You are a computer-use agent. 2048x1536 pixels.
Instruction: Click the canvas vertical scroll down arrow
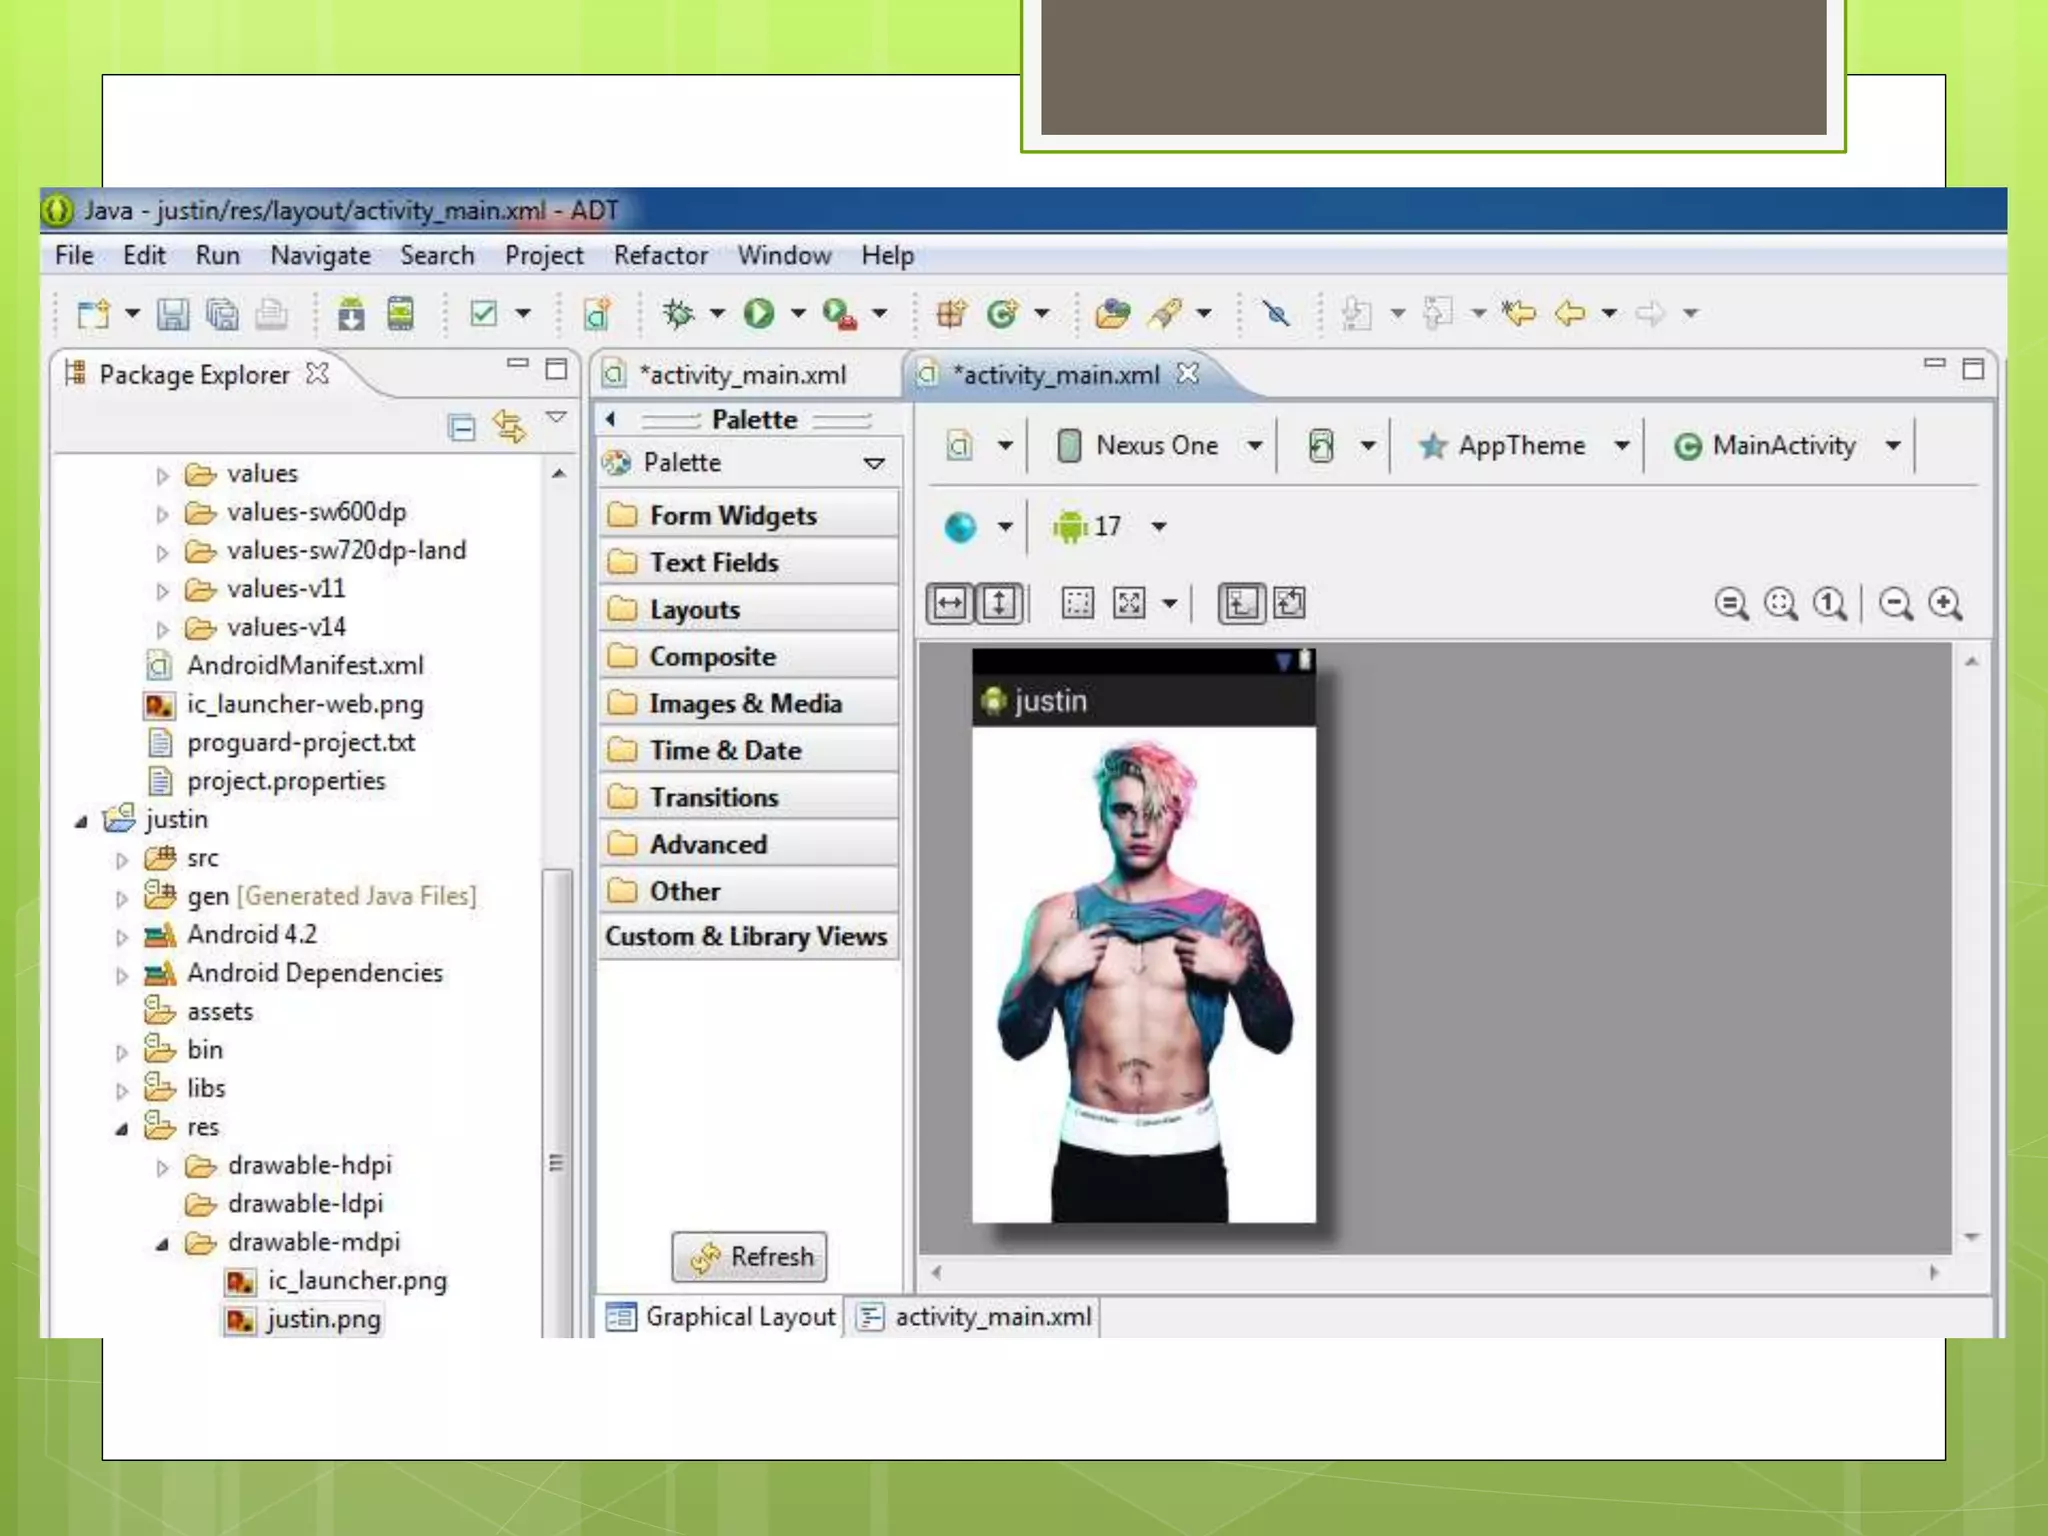coord(1972,1238)
